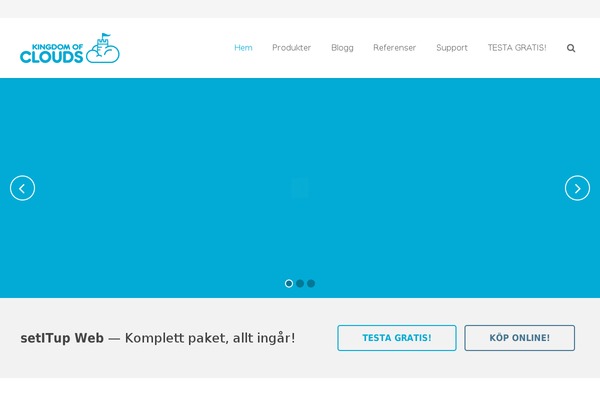Click the Kingdom of Clouds logo
Image resolution: width=600 pixels, height=400 pixels.
pyautogui.click(x=70, y=48)
